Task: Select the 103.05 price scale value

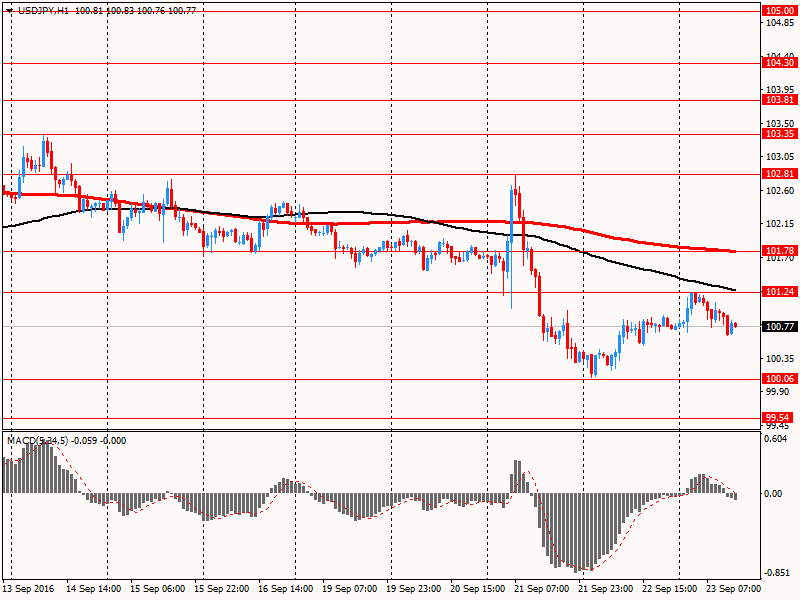Action: (x=780, y=157)
